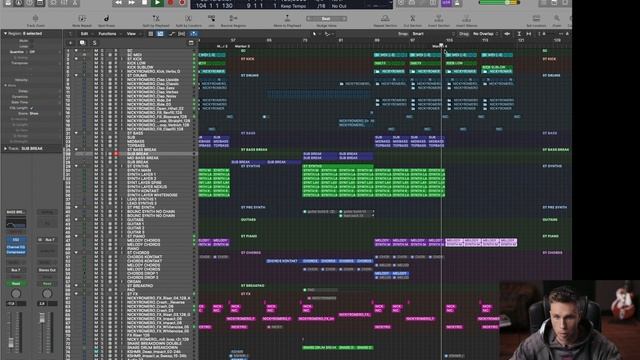
Task: Open the Drag No Overlap dropdown
Action: [486, 34]
